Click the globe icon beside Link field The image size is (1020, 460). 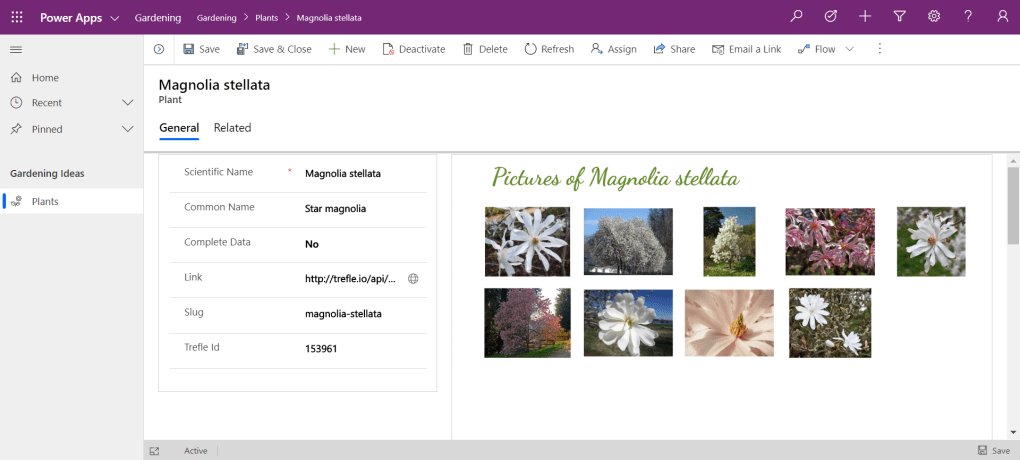[413, 279]
